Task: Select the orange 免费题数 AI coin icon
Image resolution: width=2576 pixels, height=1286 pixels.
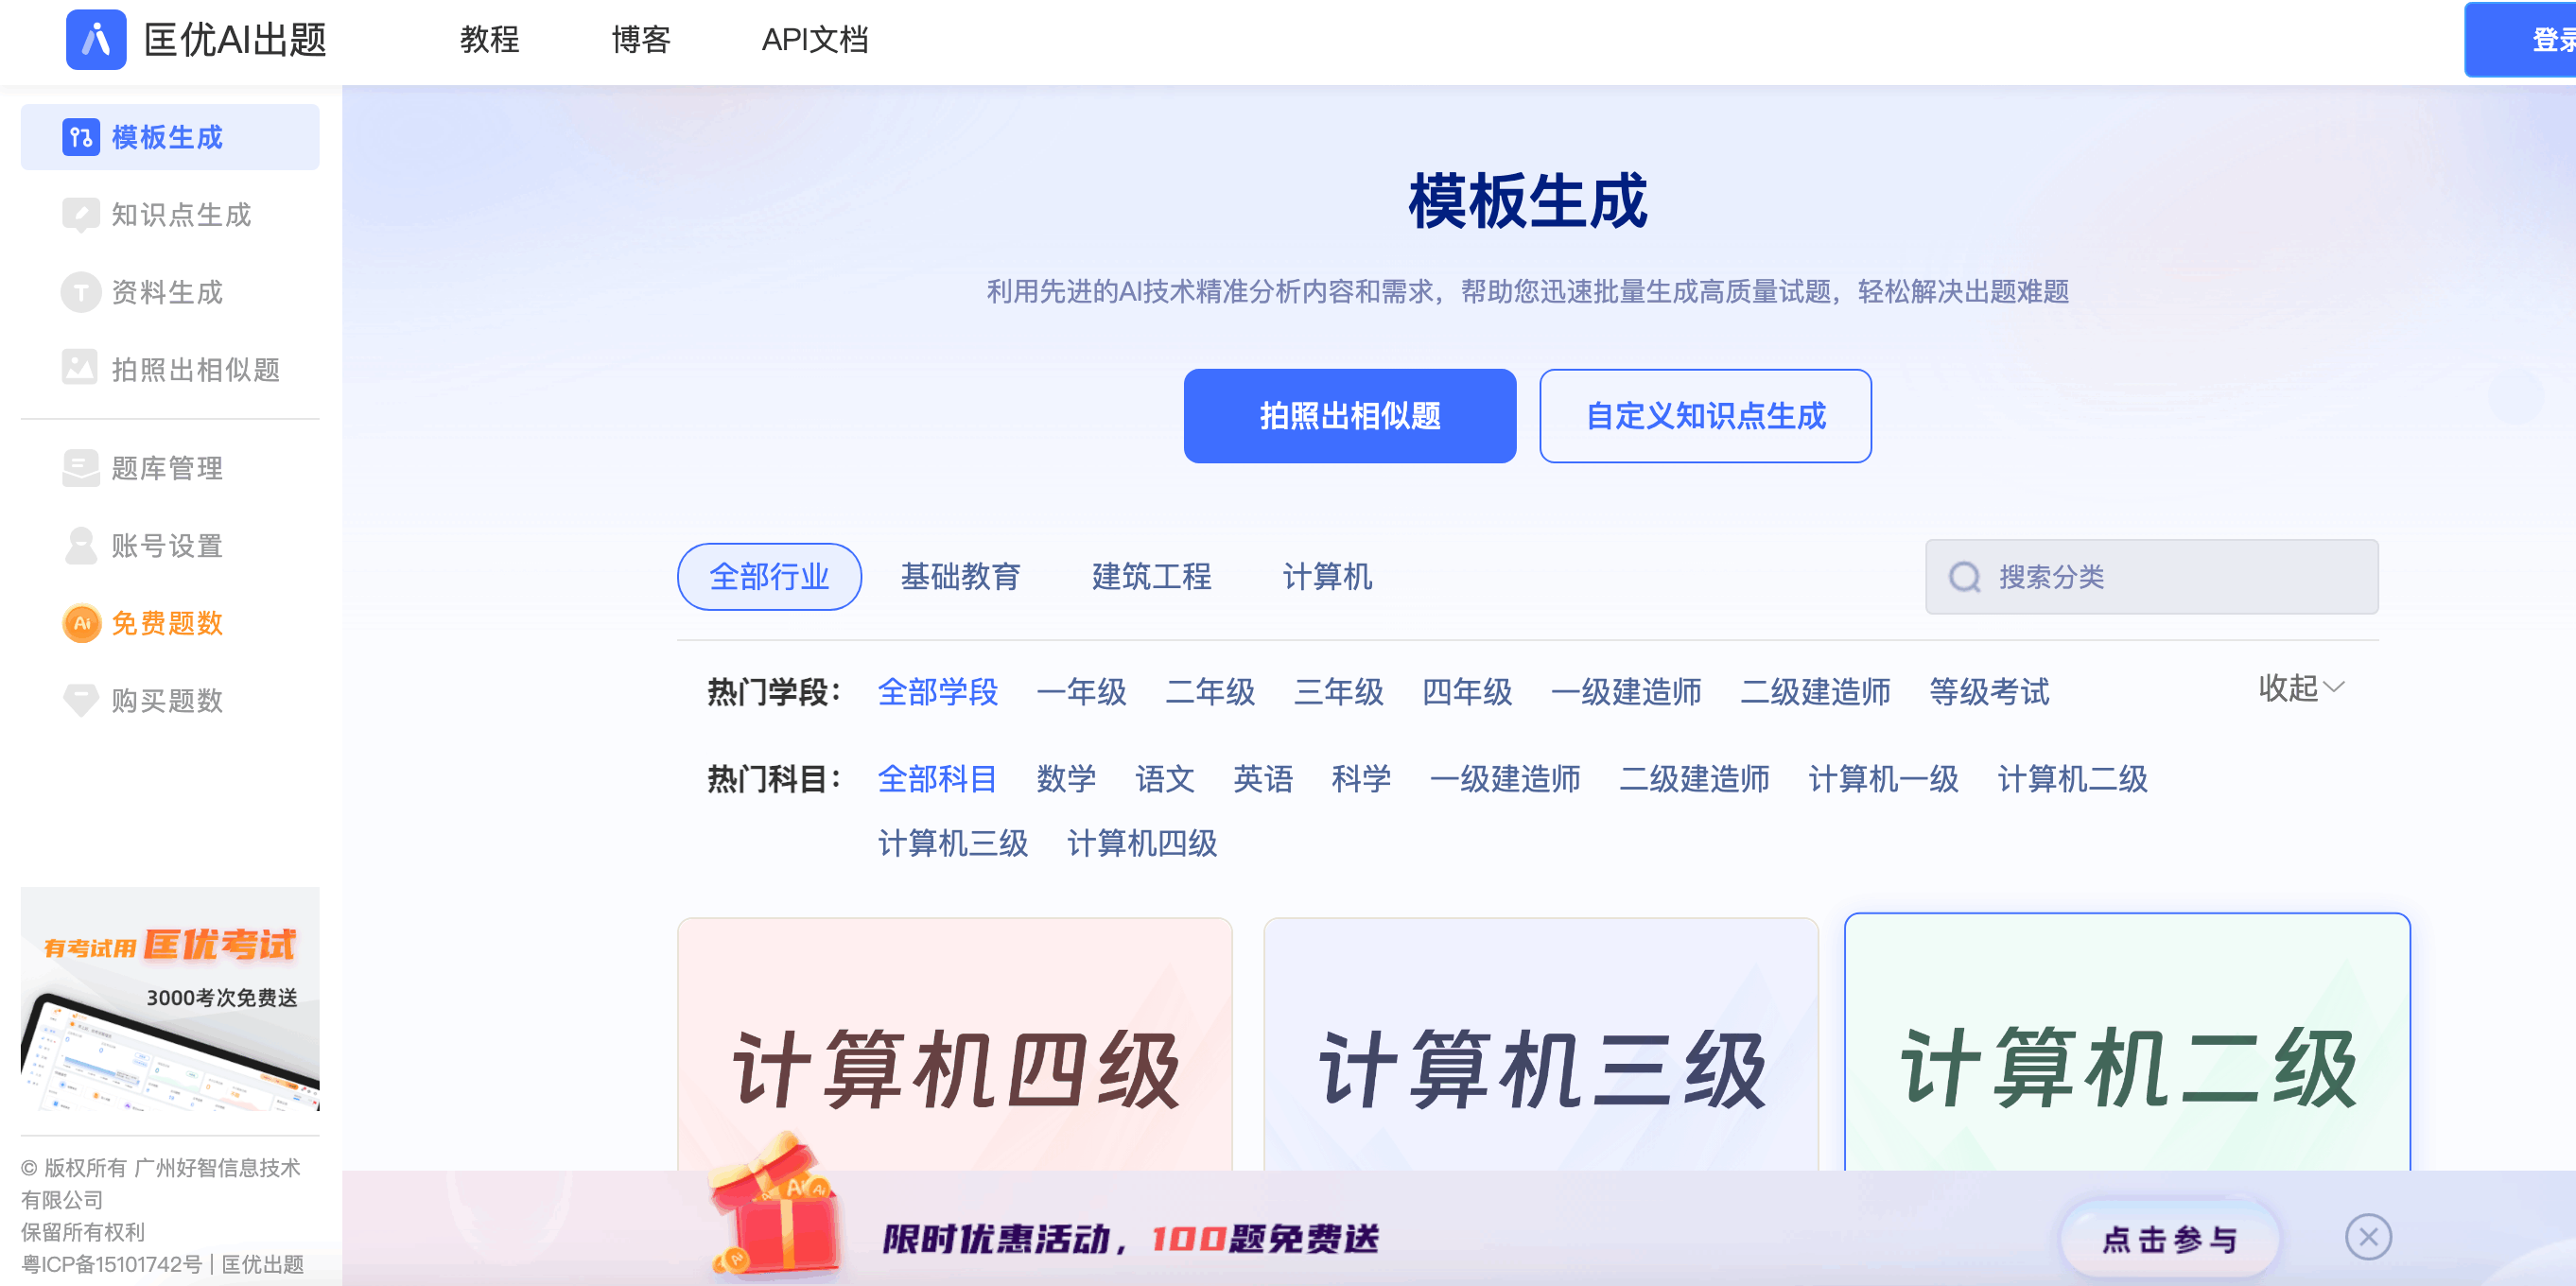Action: (80, 623)
